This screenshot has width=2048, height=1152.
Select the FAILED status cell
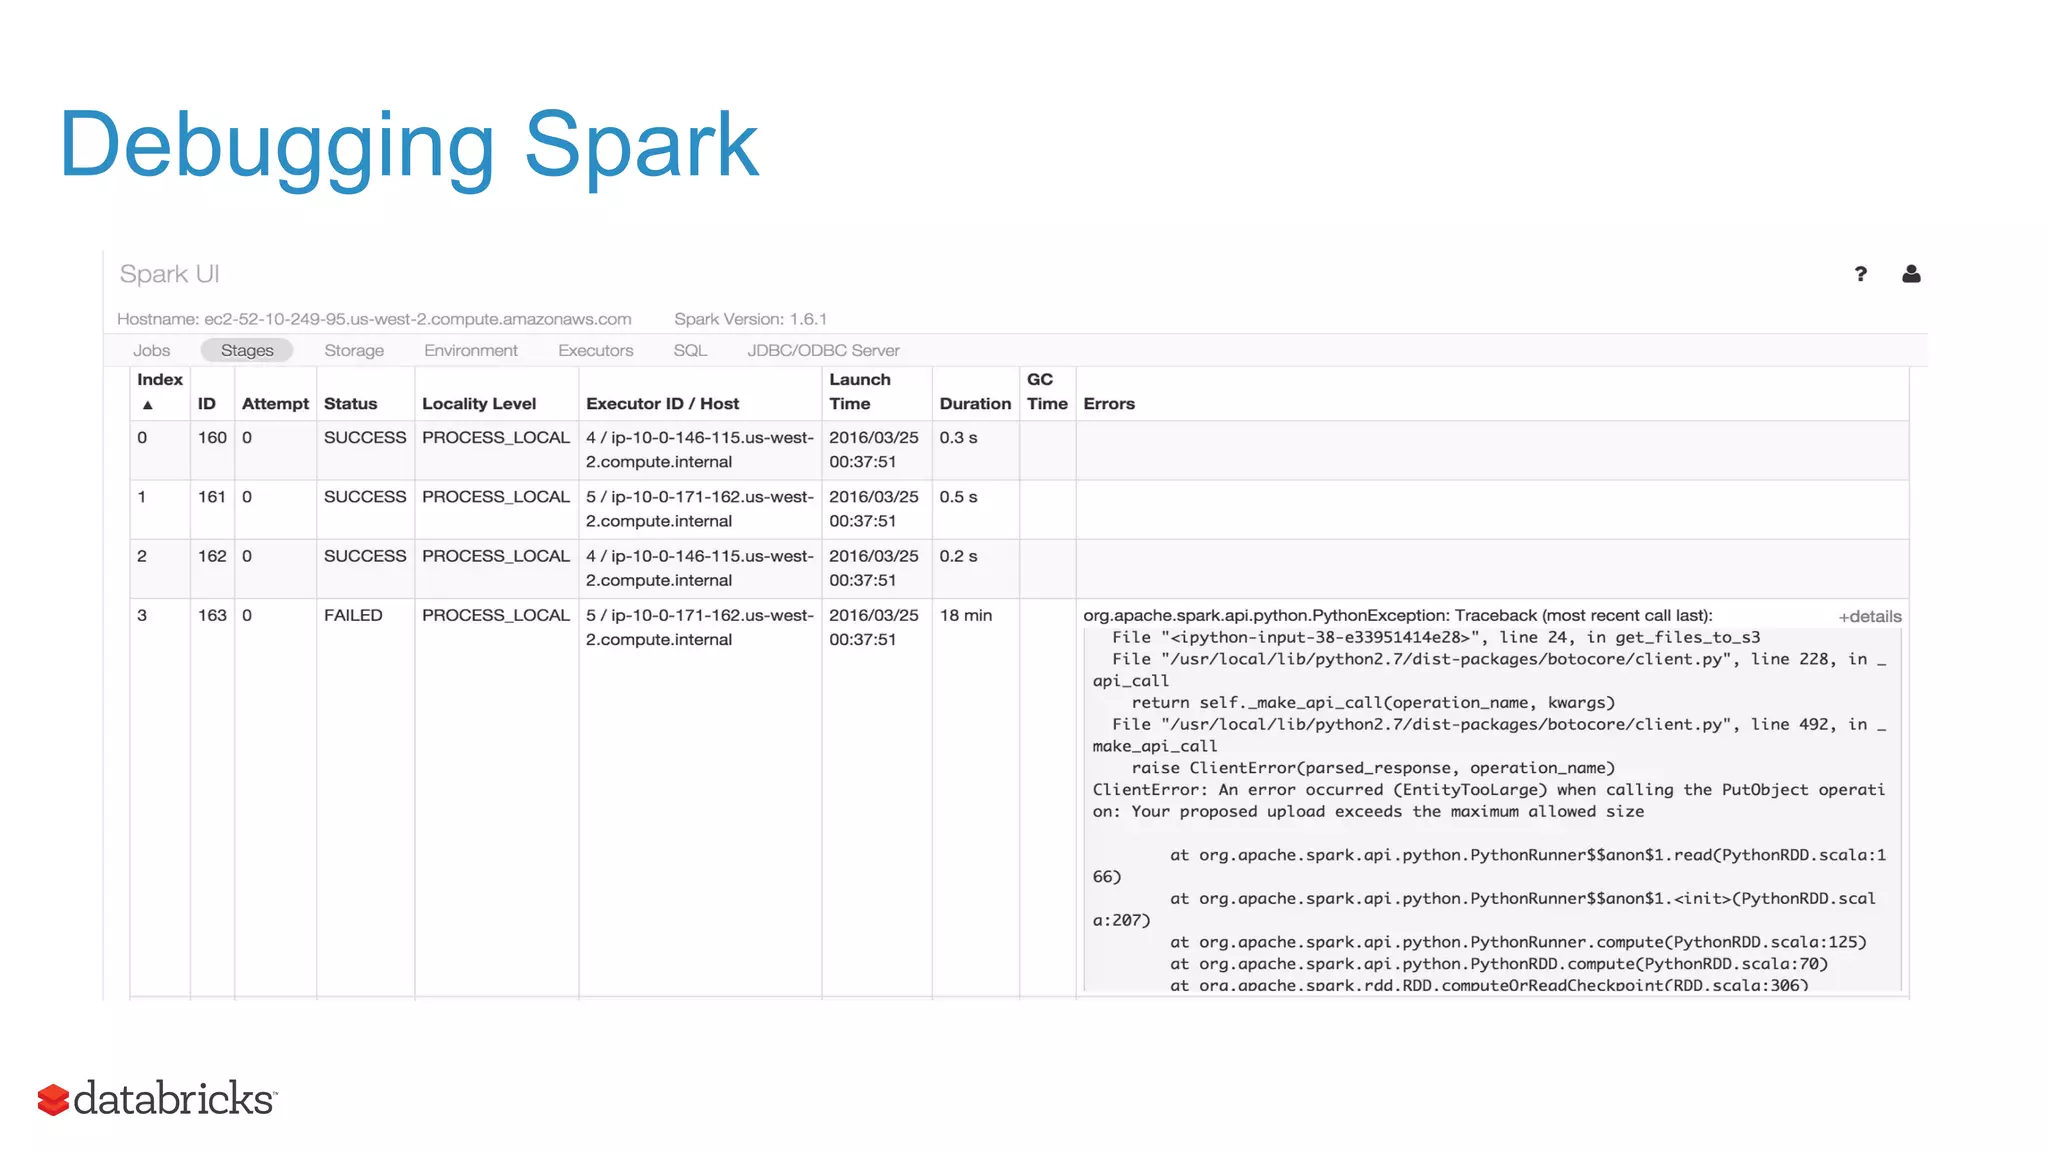(x=353, y=616)
